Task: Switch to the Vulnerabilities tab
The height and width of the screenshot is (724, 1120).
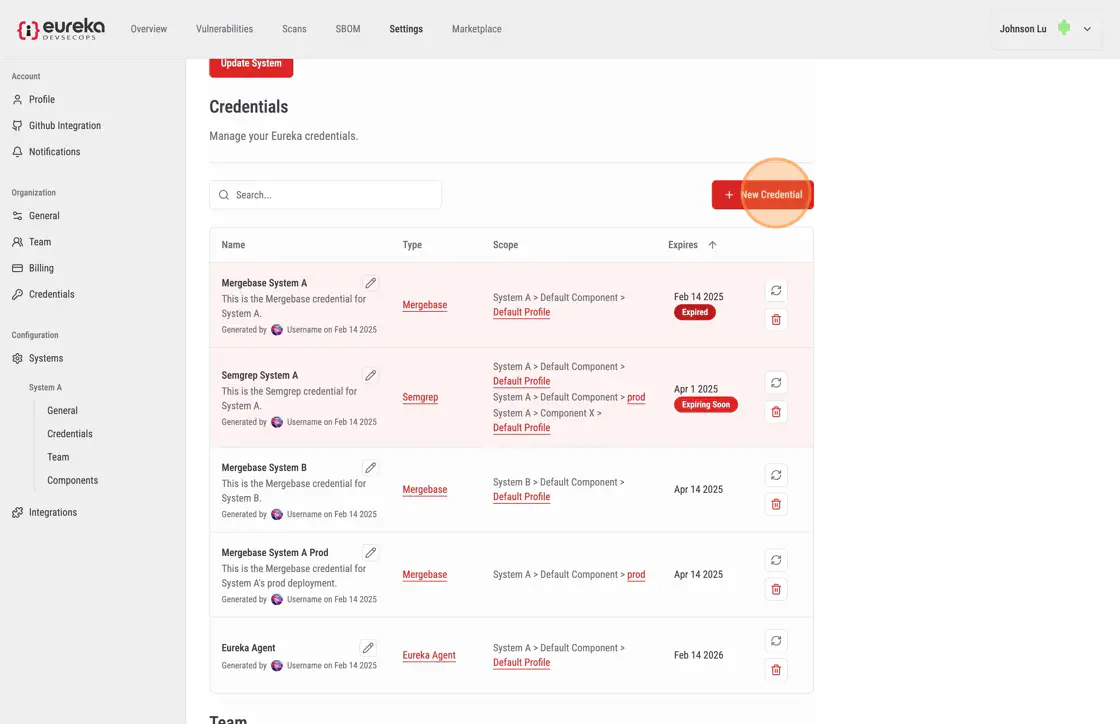Action: click(x=224, y=29)
